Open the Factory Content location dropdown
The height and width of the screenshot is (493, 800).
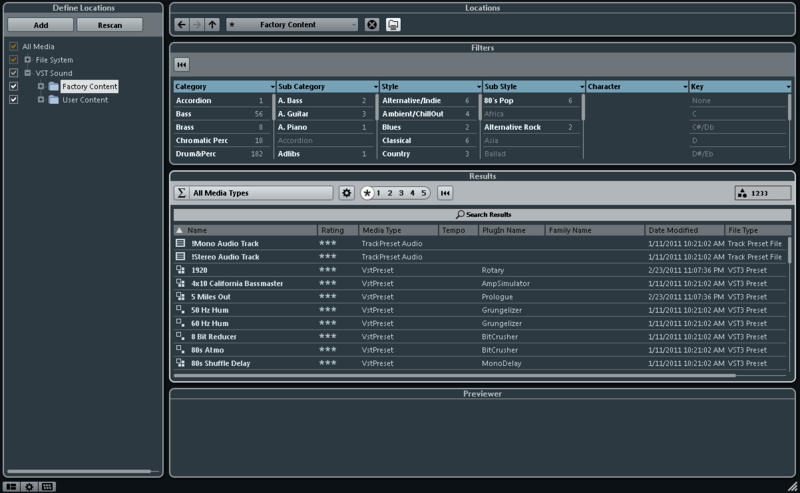292,24
